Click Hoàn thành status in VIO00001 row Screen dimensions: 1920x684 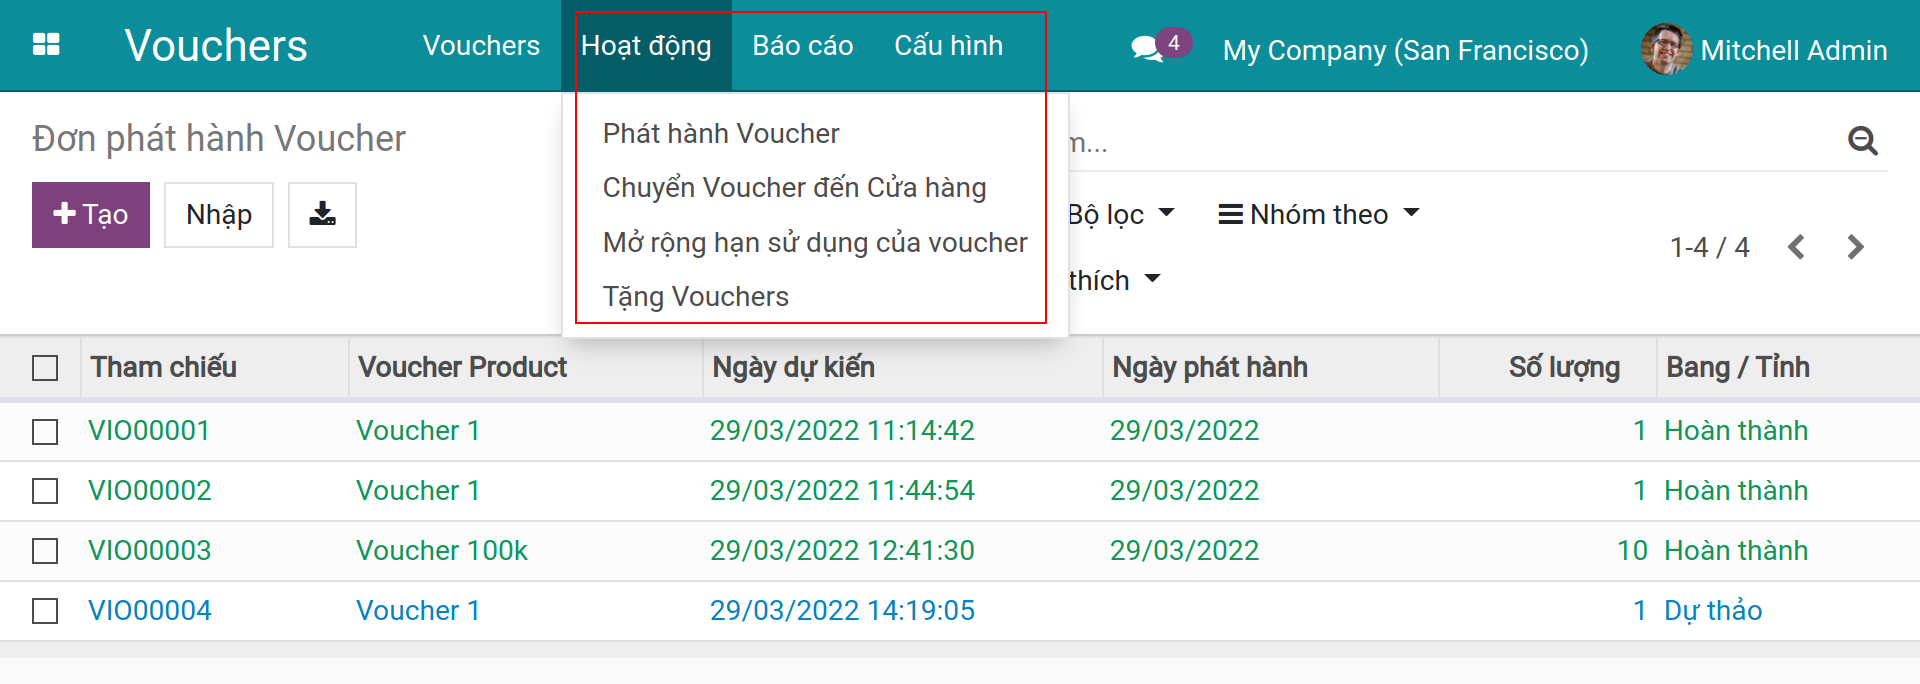pos(1736,431)
